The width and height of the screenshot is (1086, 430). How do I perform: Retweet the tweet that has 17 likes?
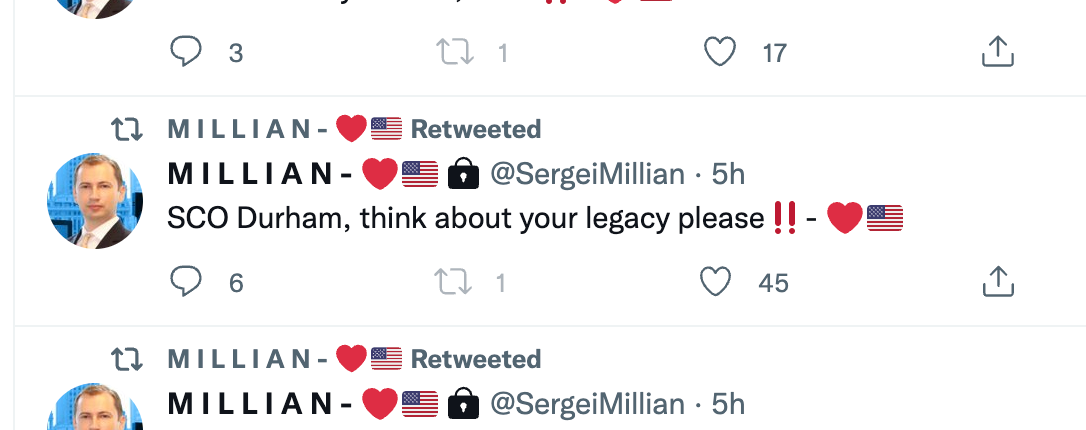(454, 52)
